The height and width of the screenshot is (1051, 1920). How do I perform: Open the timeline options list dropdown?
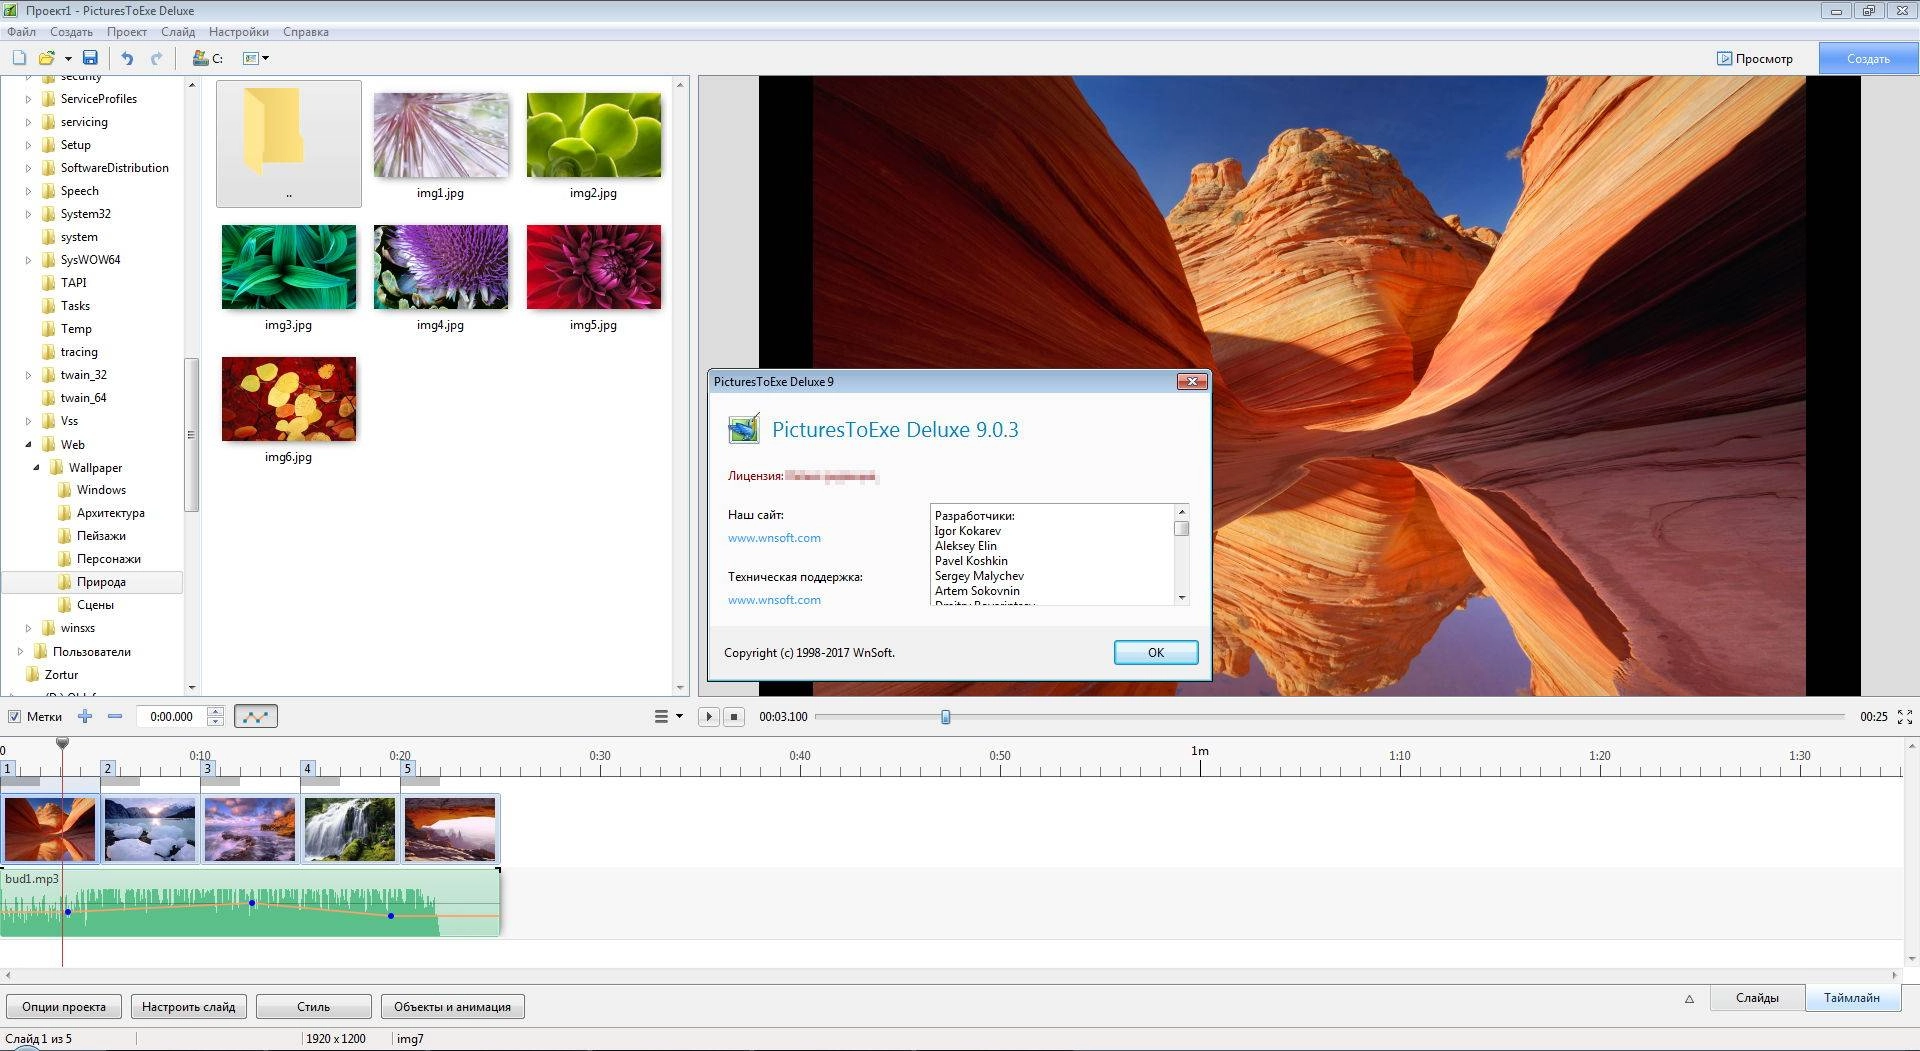point(668,716)
